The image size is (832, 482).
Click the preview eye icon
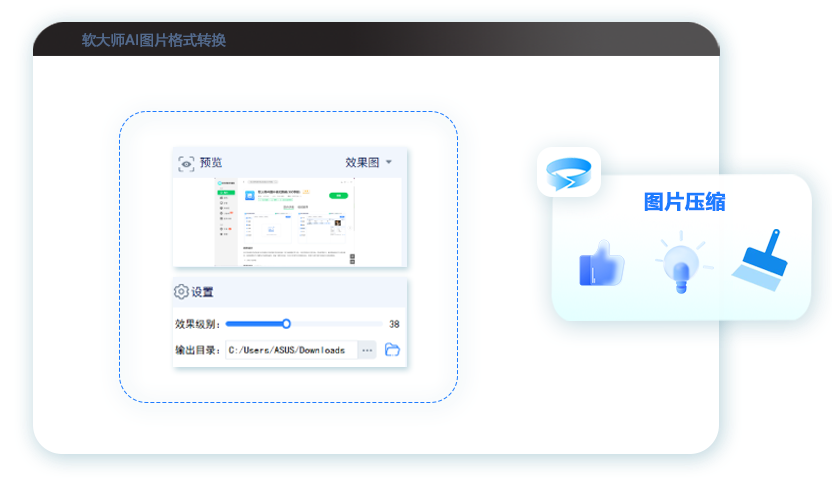pyautogui.click(x=186, y=163)
